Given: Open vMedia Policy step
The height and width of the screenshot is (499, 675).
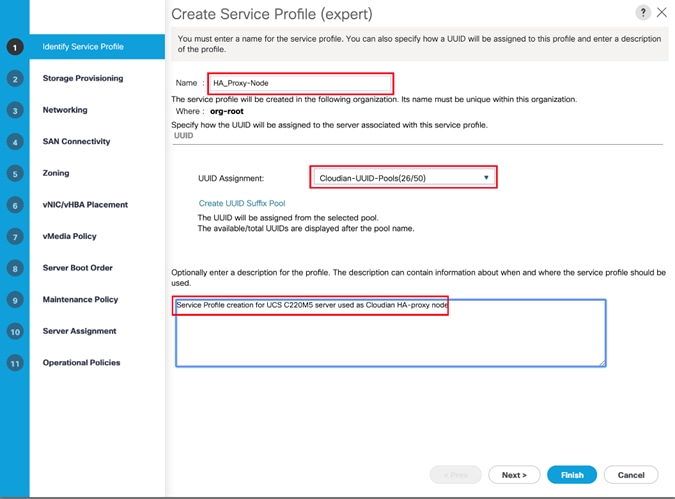Looking at the screenshot, I should point(69,236).
